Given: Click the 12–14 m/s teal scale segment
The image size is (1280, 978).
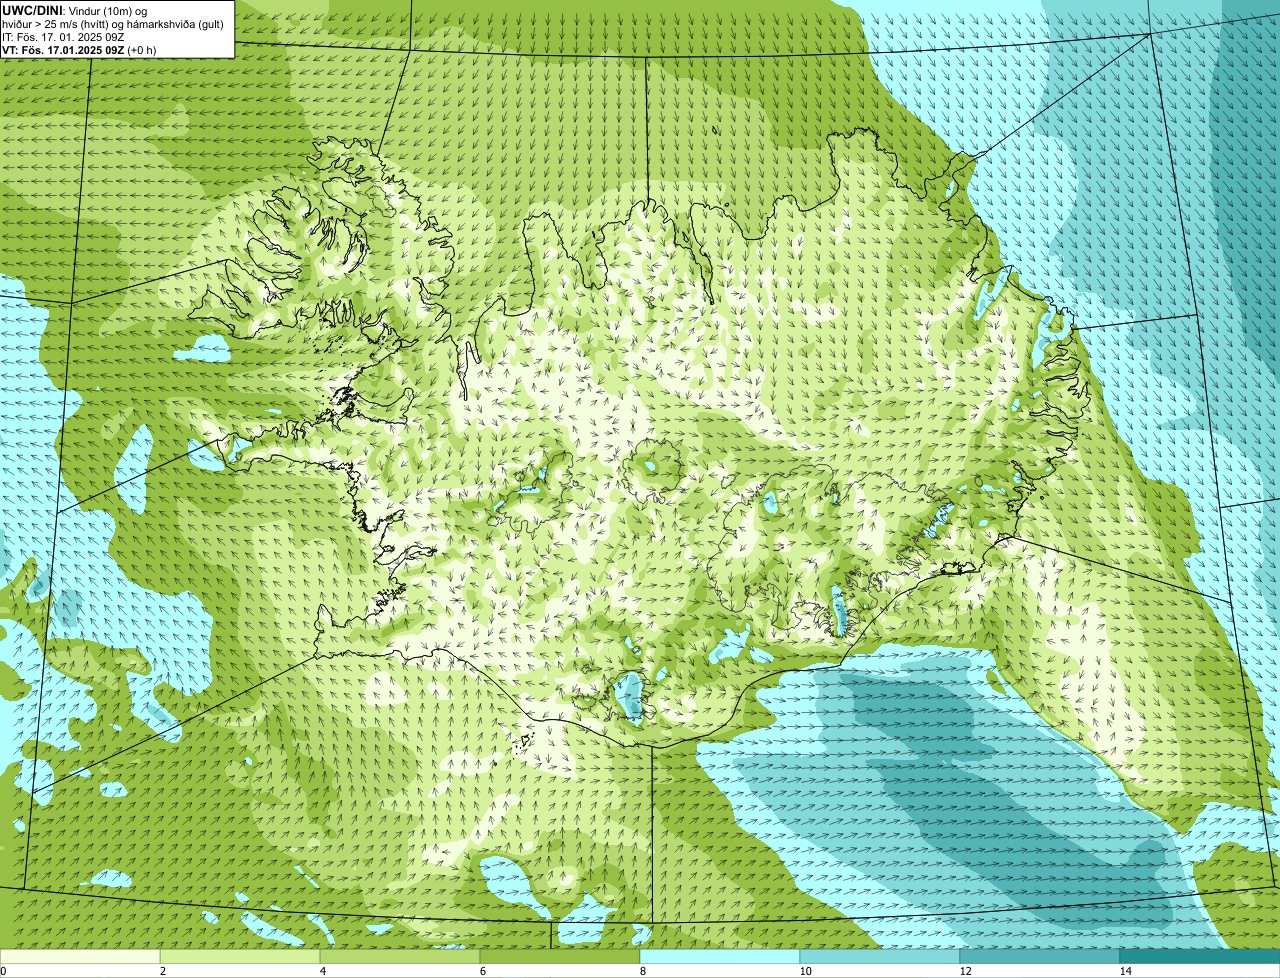Looking at the screenshot, I should (1040, 956).
